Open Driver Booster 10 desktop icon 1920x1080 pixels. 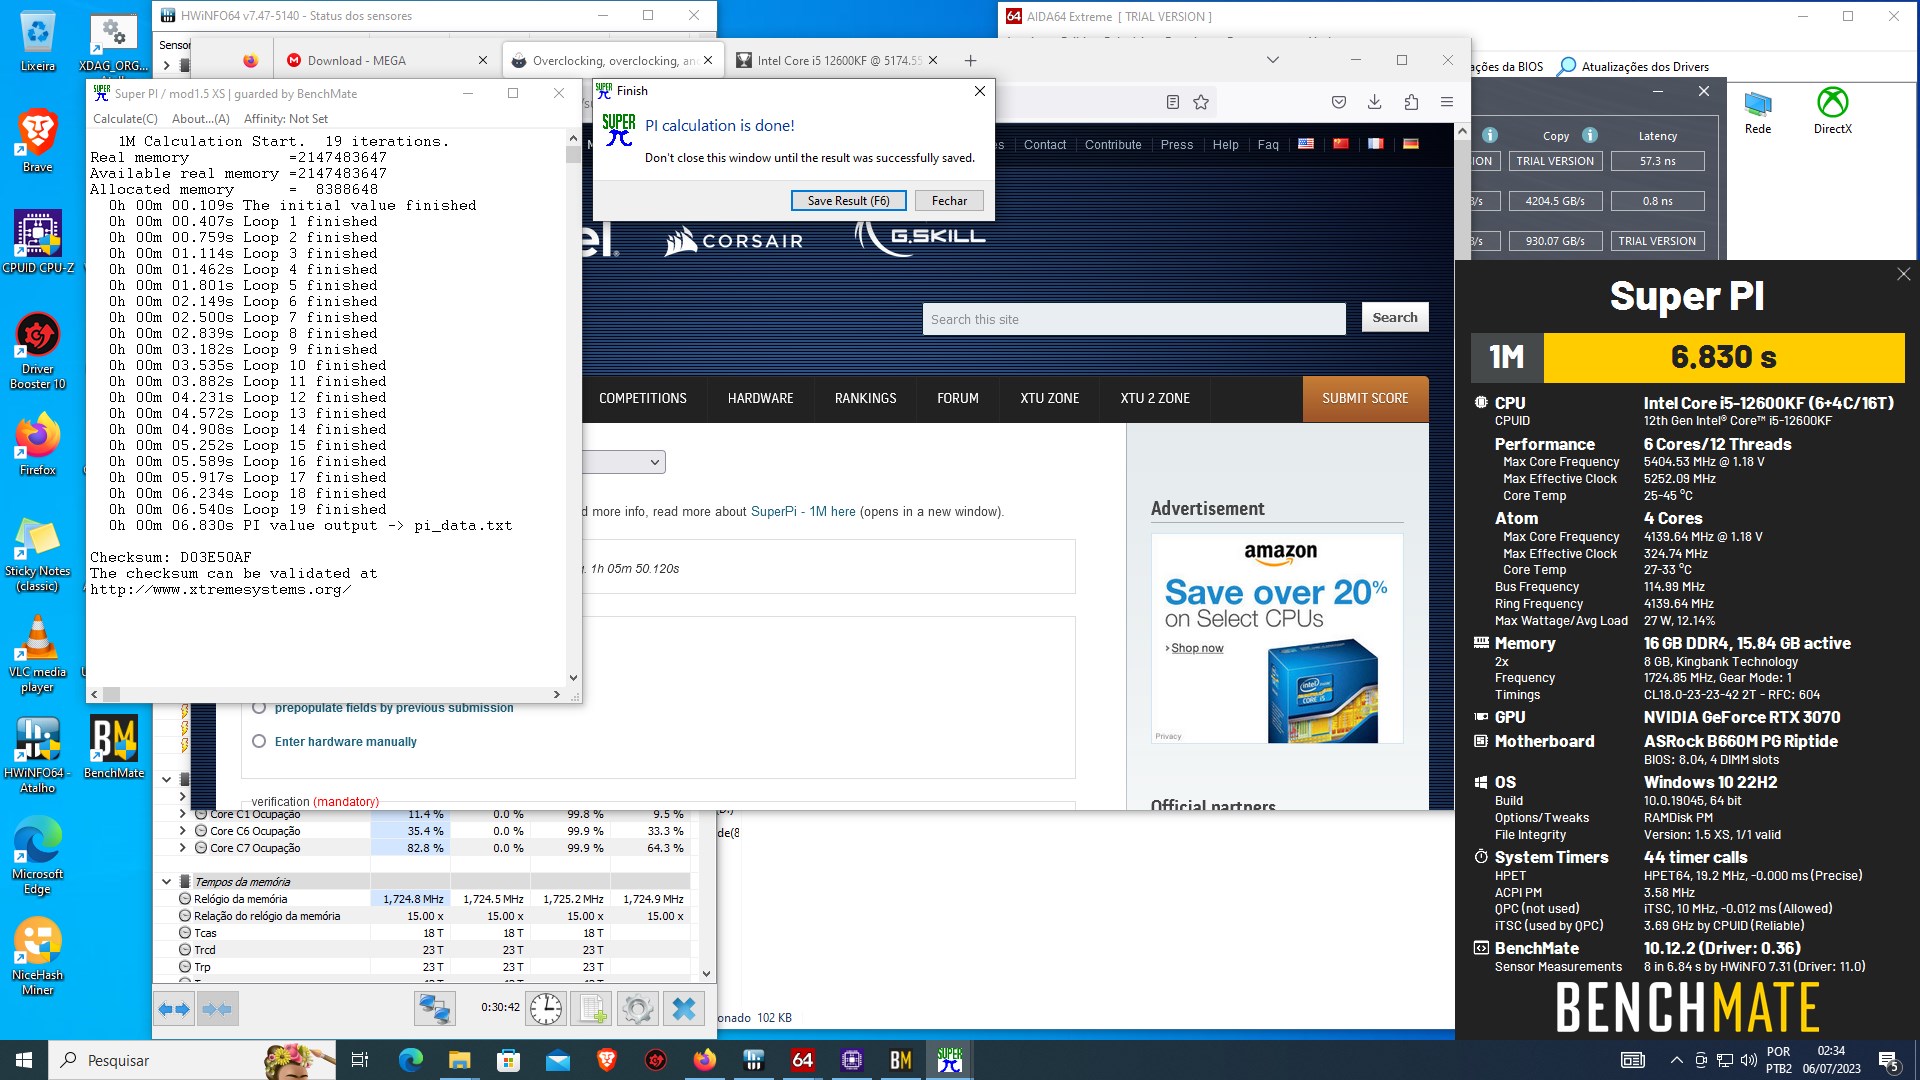pos(38,351)
